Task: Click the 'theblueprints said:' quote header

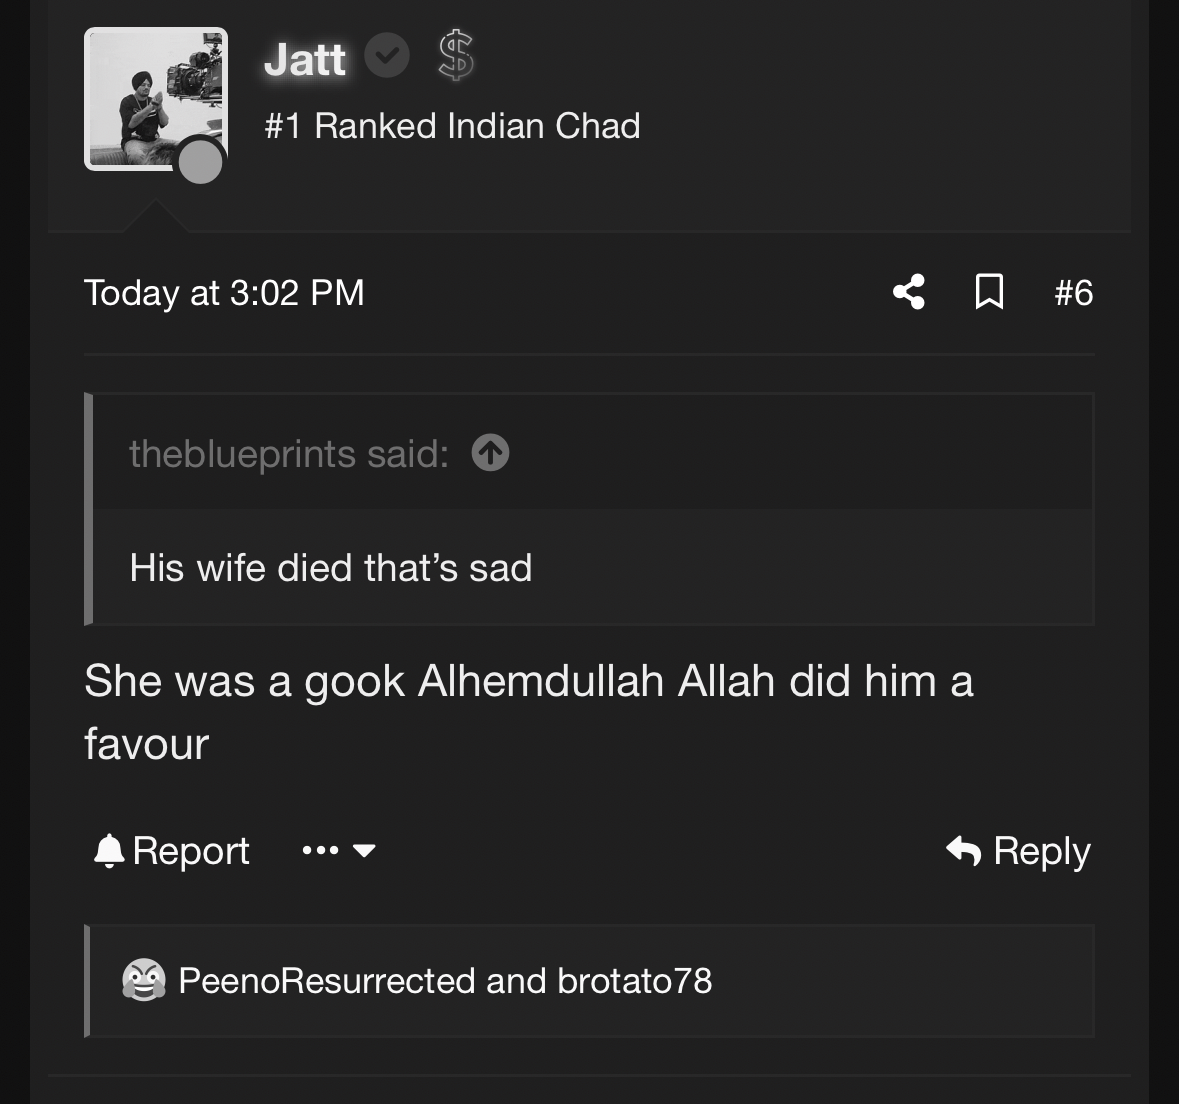Action: [289, 453]
